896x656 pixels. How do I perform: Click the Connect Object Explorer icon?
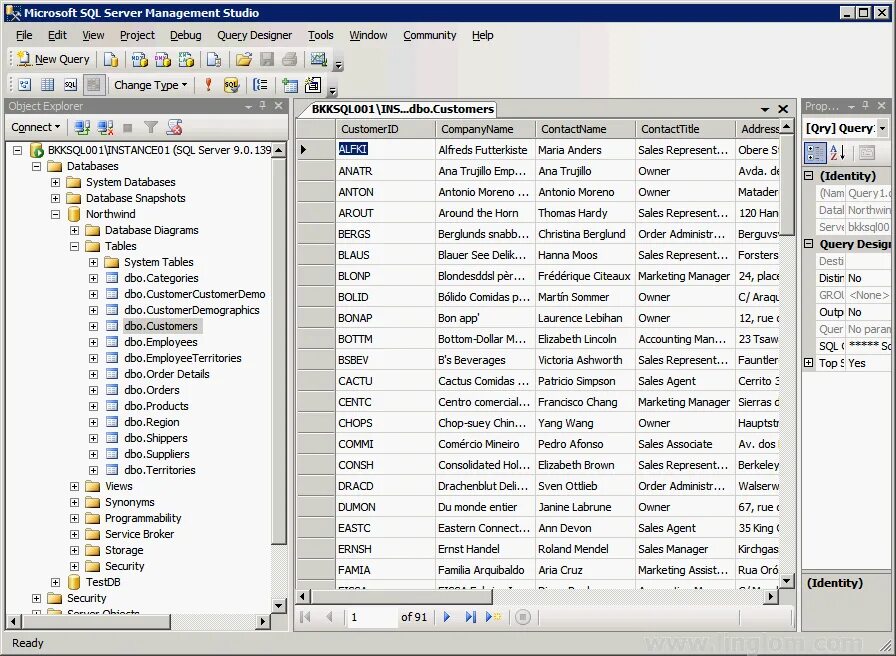(x=82, y=127)
